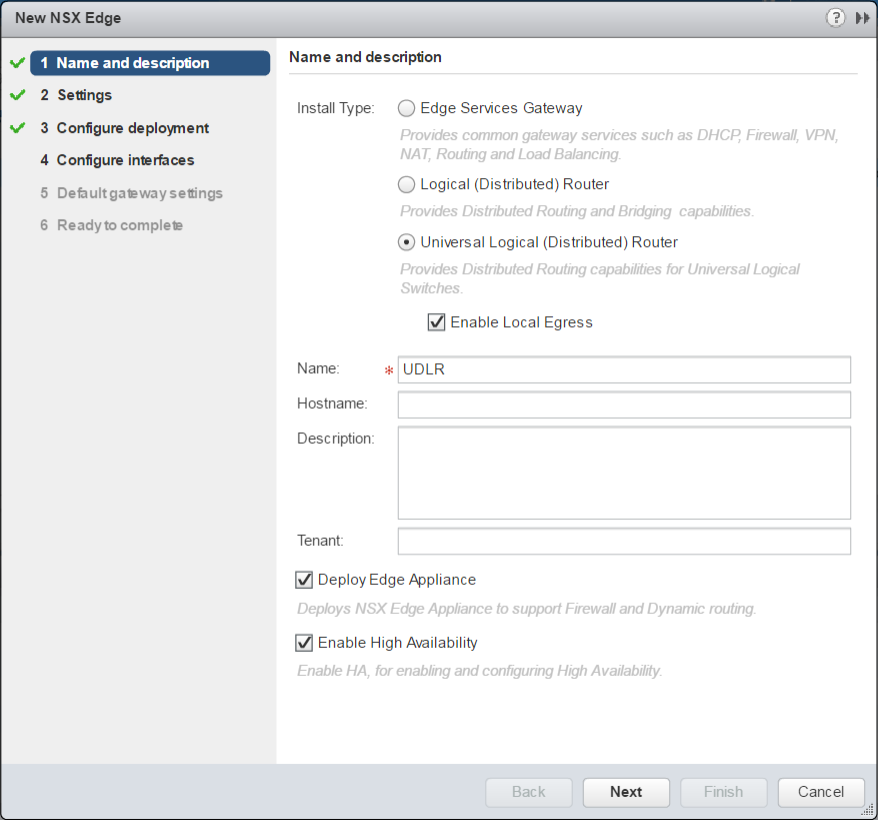This screenshot has height=820, width=878.
Task: Open the help question mark icon
Action: point(836,18)
